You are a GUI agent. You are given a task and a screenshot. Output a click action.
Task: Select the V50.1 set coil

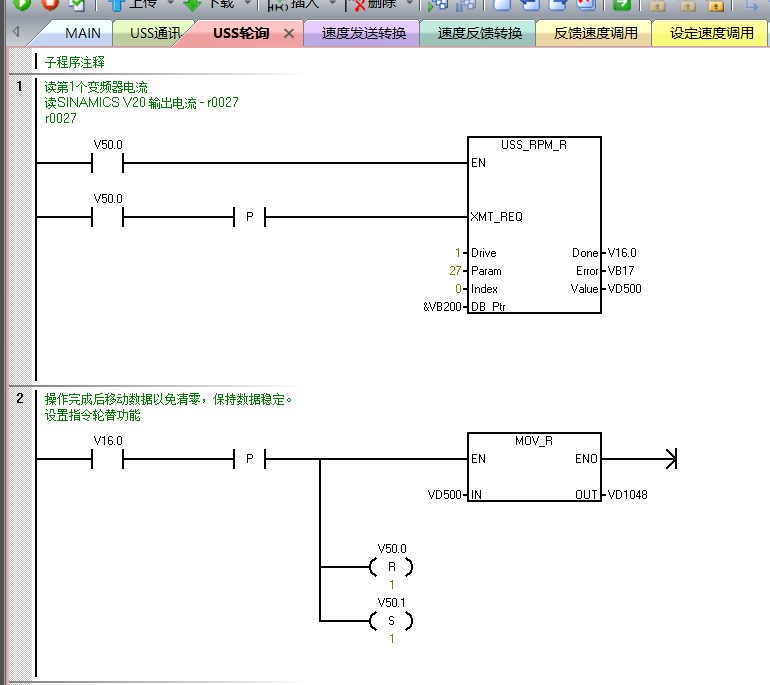tap(392, 621)
